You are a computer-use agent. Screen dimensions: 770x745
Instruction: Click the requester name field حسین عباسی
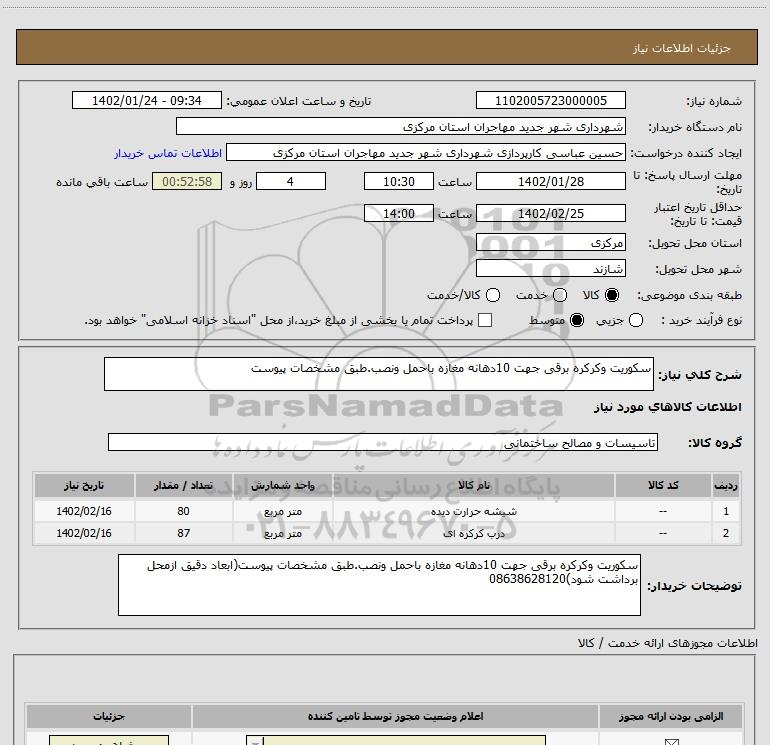pos(426,152)
